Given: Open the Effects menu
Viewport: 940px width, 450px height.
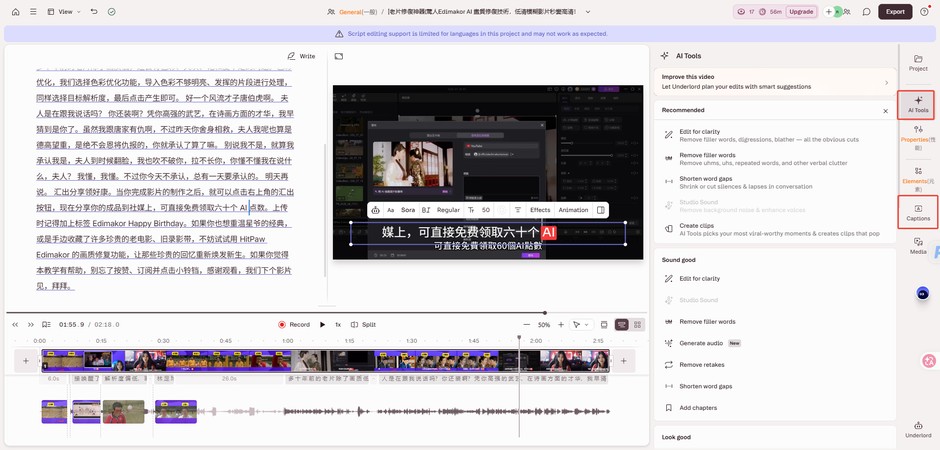Looking at the screenshot, I should tap(540, 210).
